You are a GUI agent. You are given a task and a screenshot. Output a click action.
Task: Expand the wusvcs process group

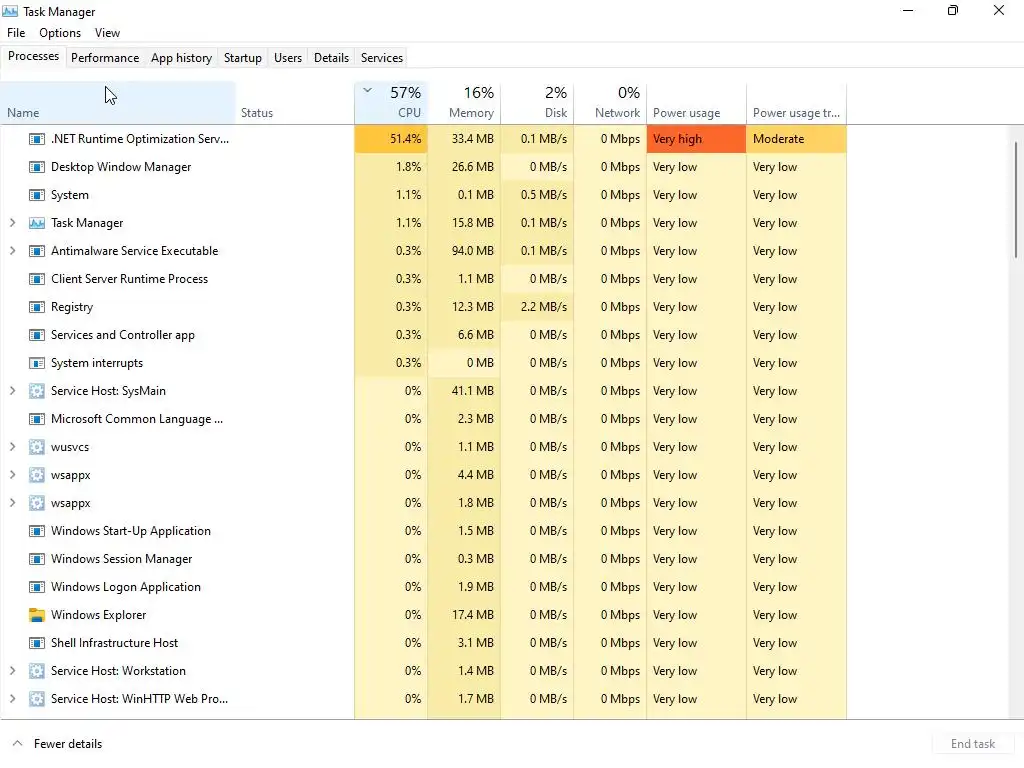coord(12,447)
